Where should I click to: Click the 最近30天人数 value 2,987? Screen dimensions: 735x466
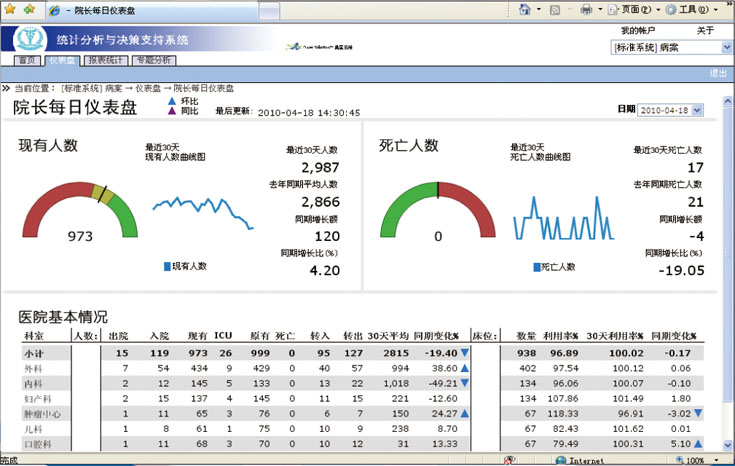click(x=320, y=167)
